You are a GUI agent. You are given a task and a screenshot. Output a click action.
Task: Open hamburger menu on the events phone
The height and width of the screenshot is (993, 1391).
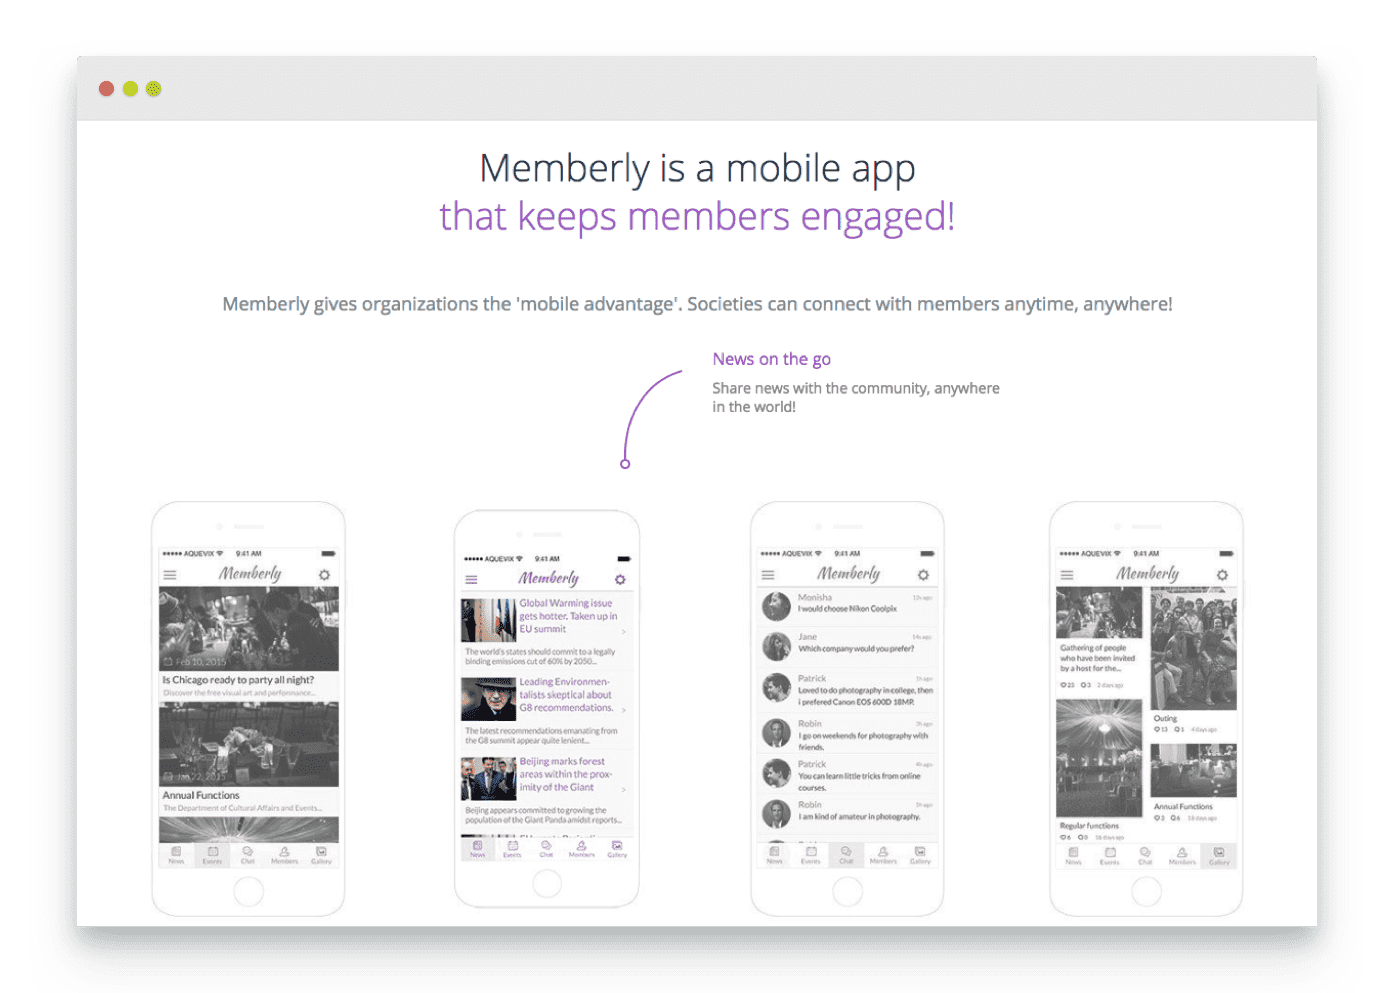(x=170, y=575)
